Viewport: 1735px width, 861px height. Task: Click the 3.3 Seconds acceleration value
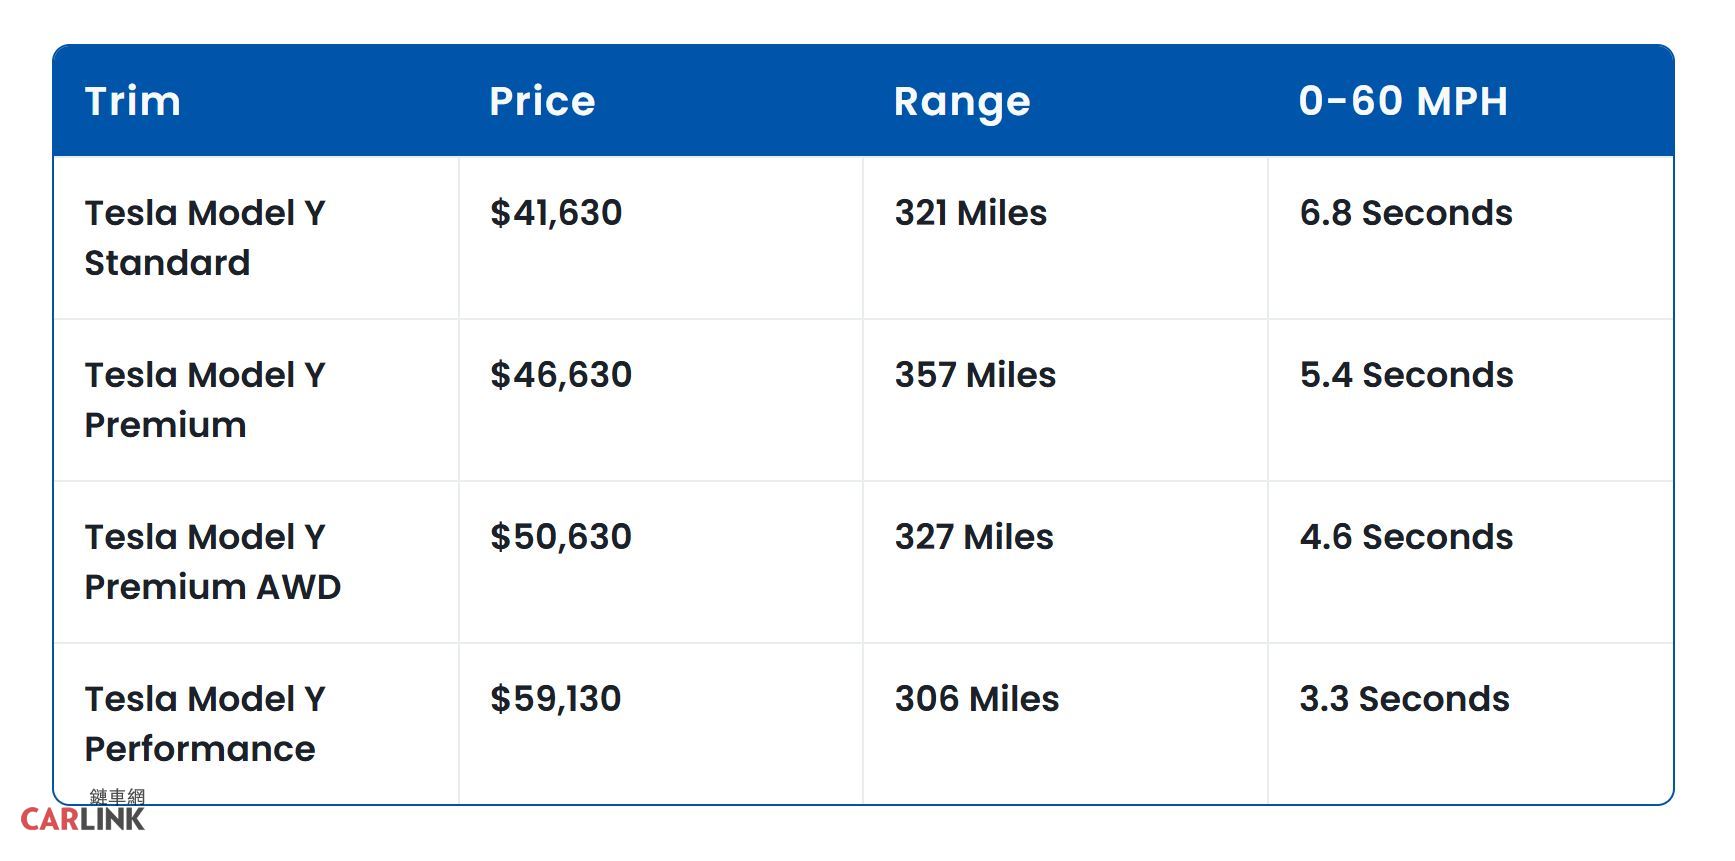pos(1405,699)
